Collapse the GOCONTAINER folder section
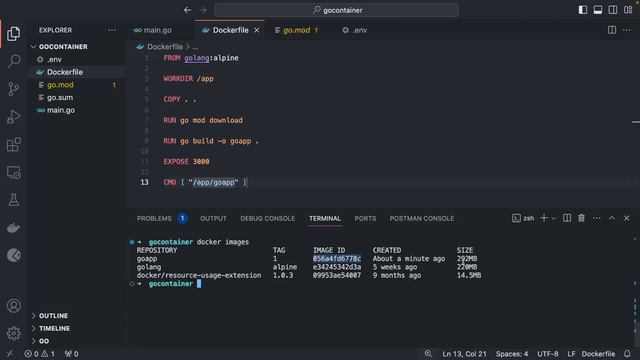 (77, 47)
